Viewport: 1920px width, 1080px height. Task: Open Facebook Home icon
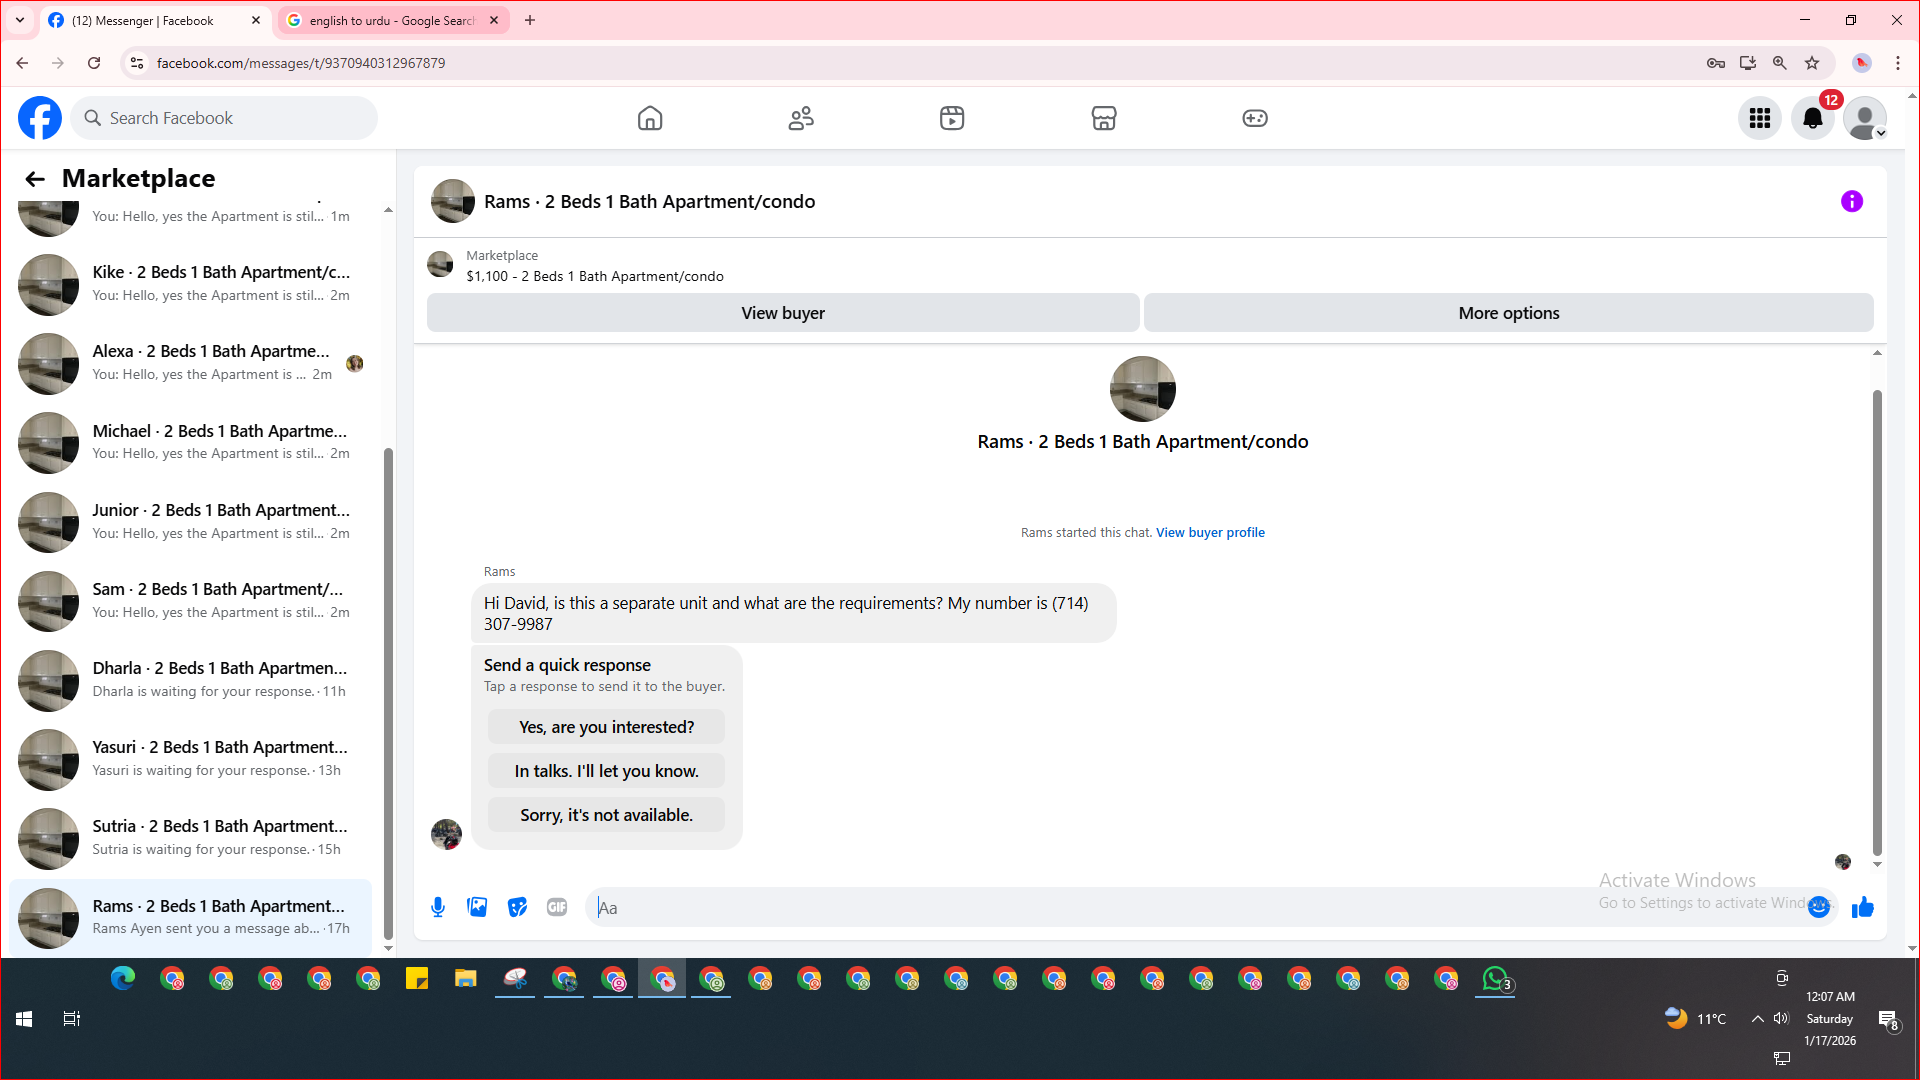point(650,118)
